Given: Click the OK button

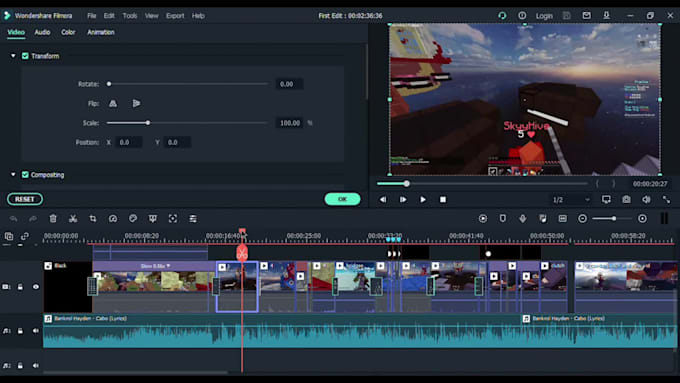Looking at the screenshot, I should coord(342,199).
